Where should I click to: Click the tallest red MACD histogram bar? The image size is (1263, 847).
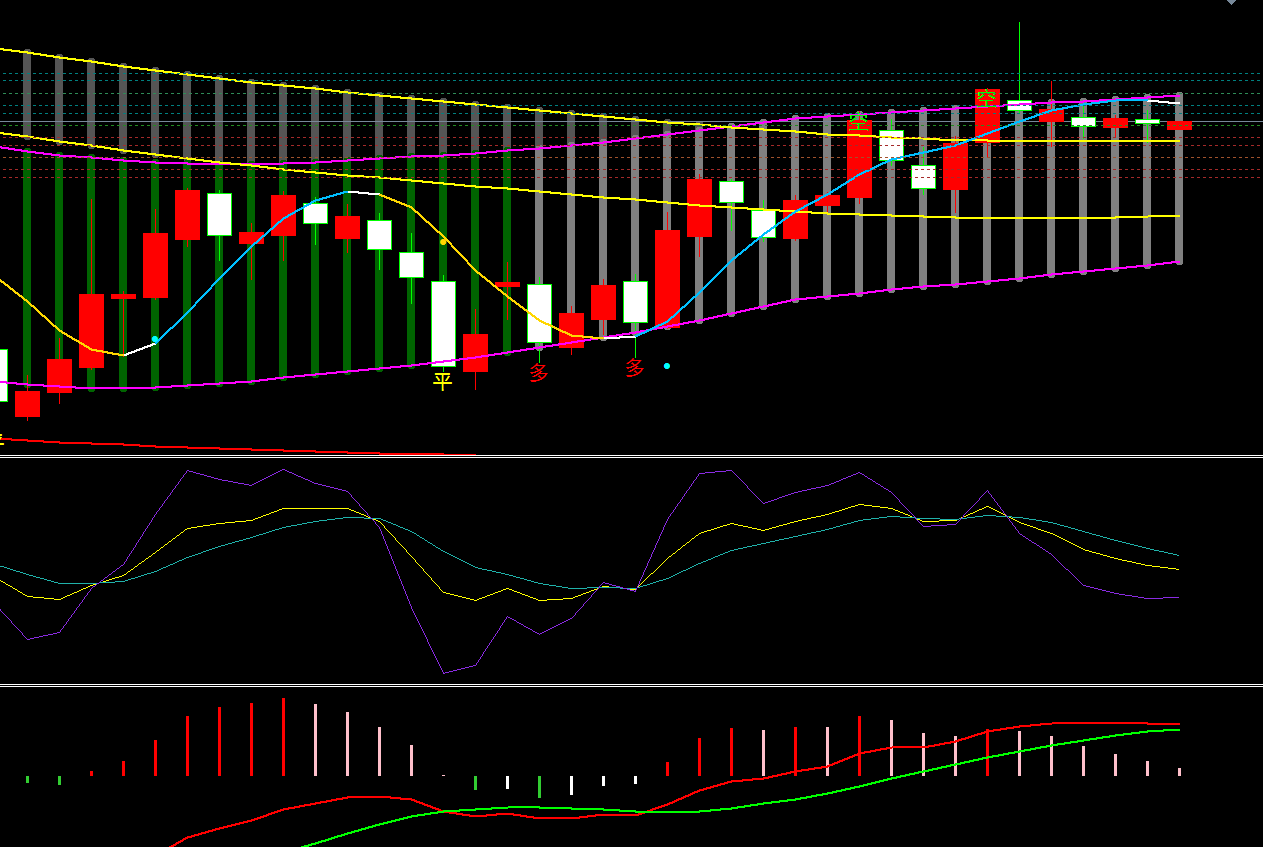(283, 737)
